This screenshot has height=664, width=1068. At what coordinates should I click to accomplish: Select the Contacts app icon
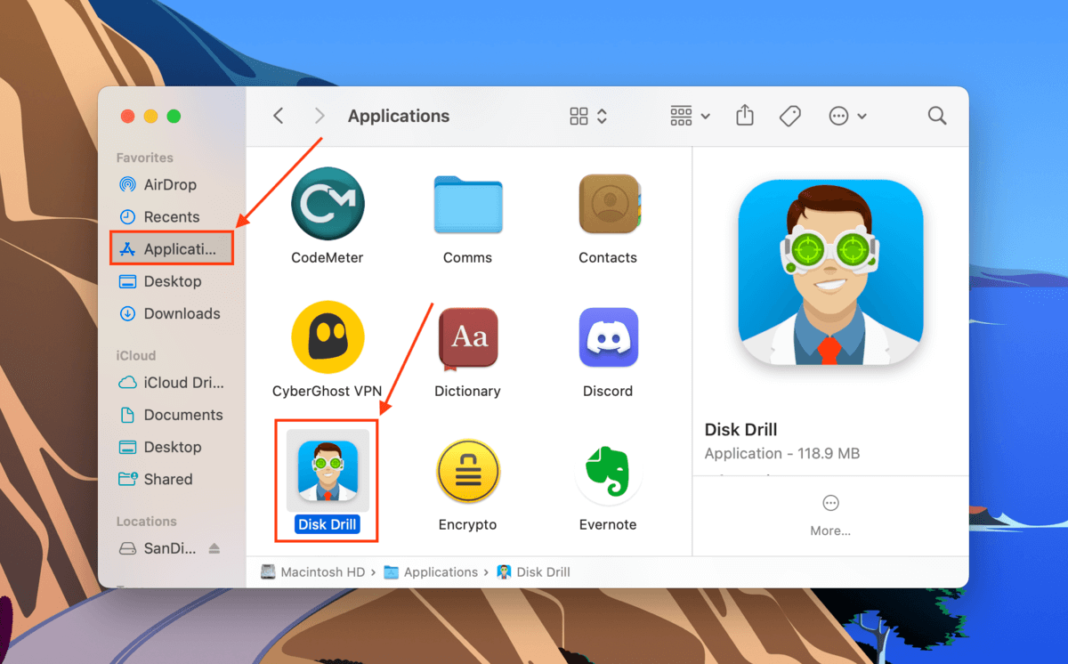tap(608, 205)
